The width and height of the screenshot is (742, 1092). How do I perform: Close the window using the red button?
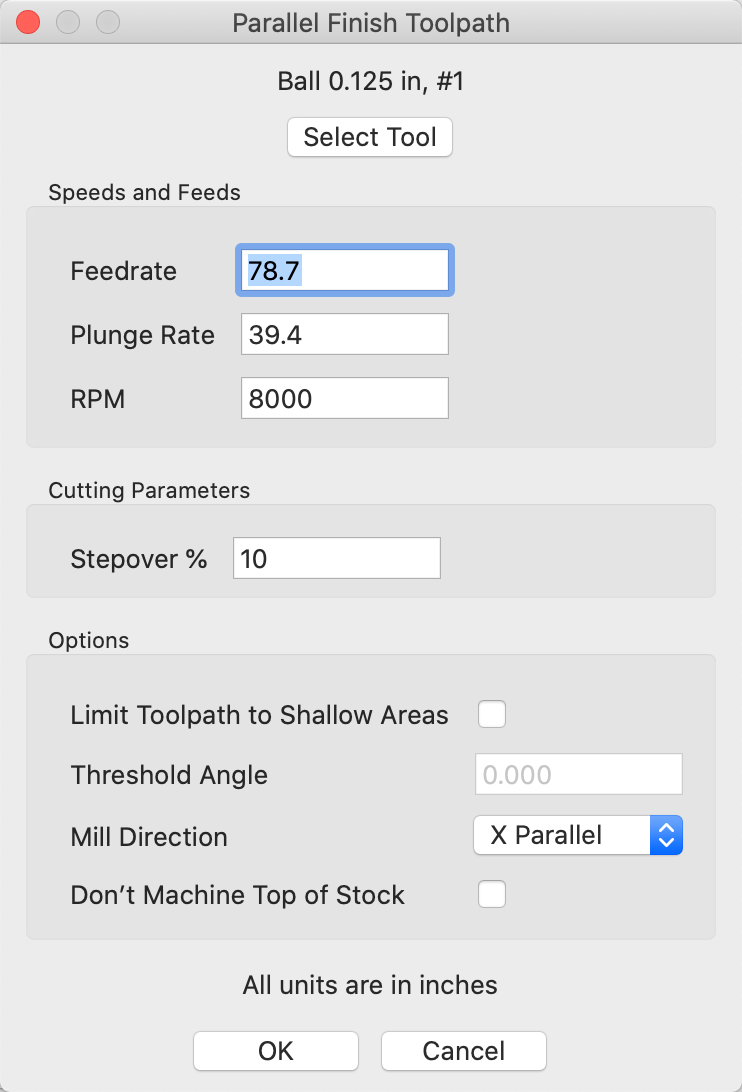[28, 22]
